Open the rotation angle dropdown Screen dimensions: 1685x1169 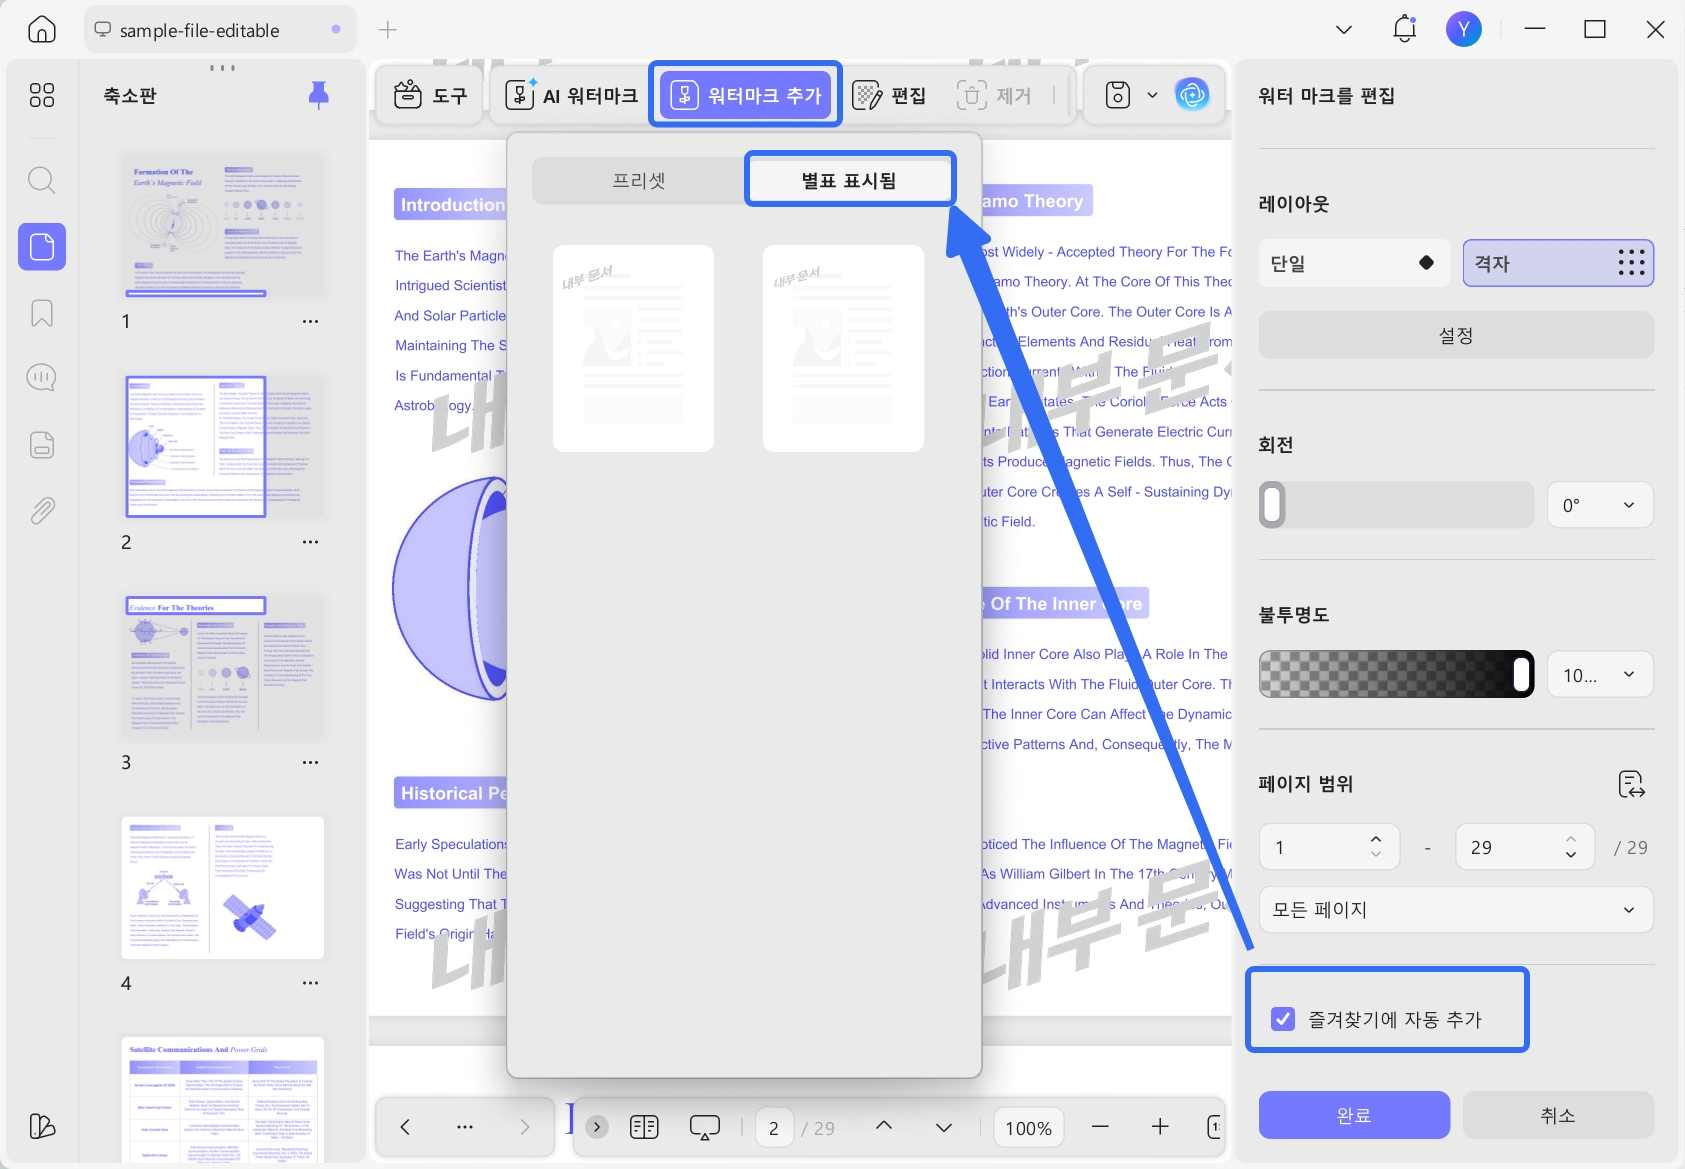pos(1600,505)
